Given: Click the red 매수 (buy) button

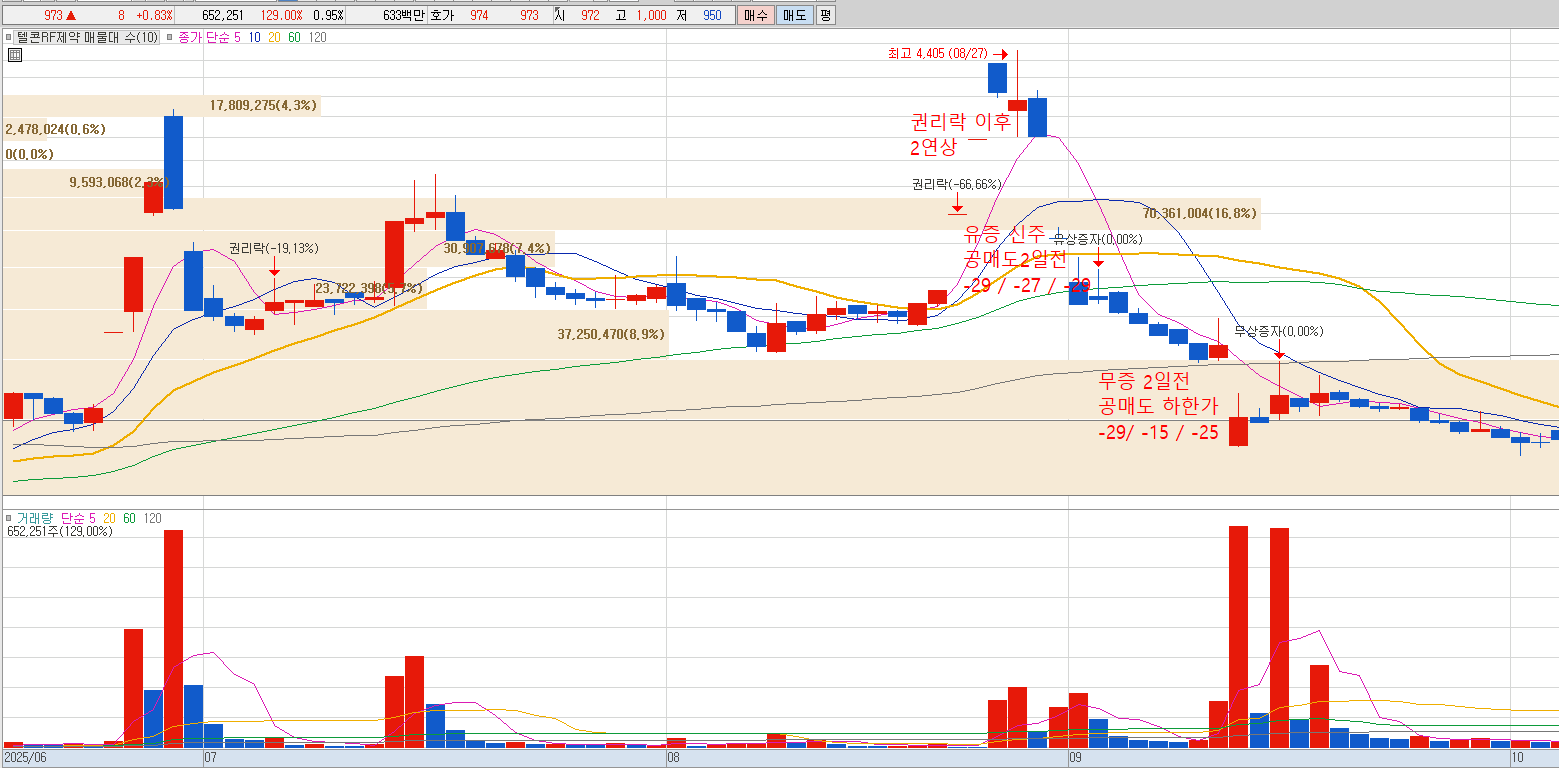Looking at the screenshot, I should click(755, 15).
